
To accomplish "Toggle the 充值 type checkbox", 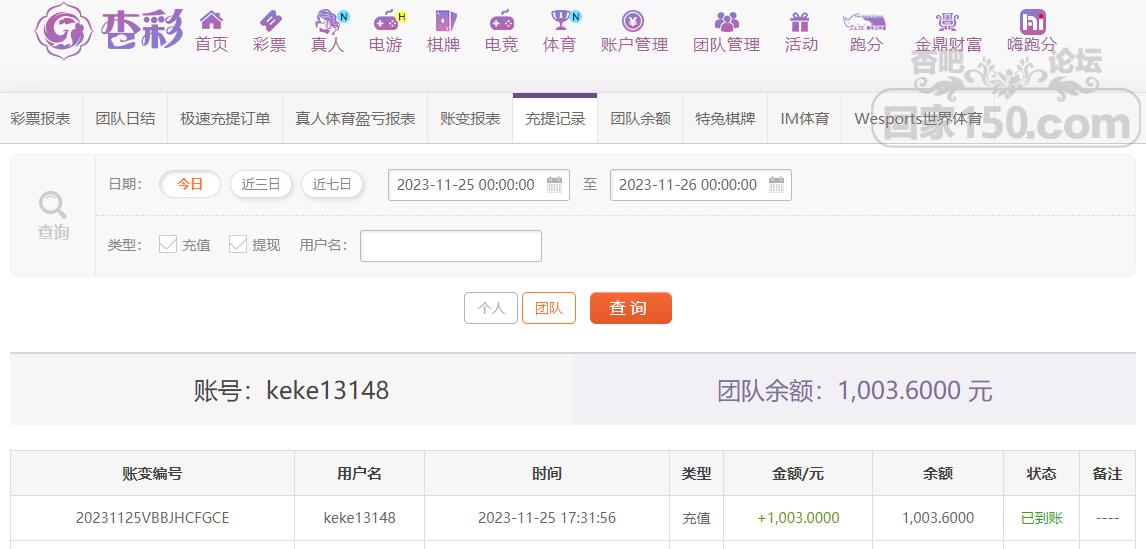I will point(168,244).
